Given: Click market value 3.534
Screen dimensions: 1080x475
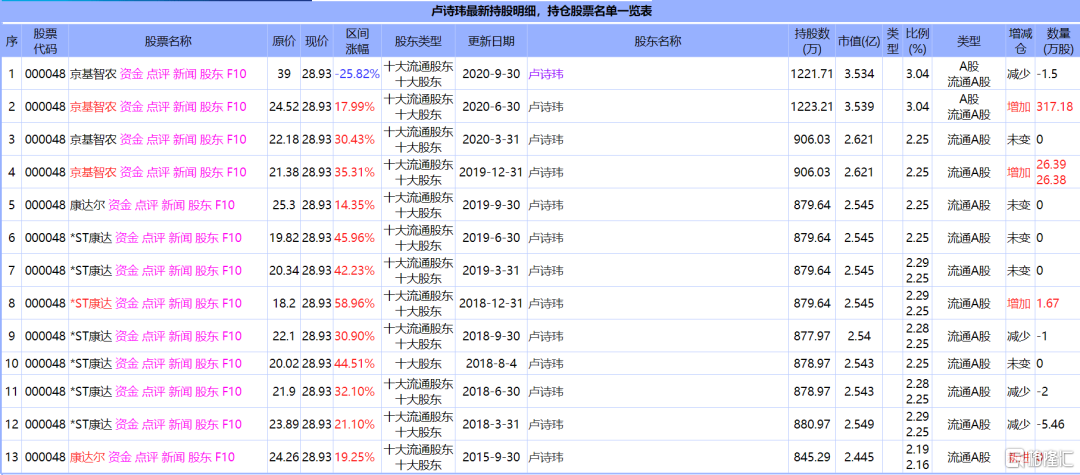Looking at the screenshot, I should [858, 74].
